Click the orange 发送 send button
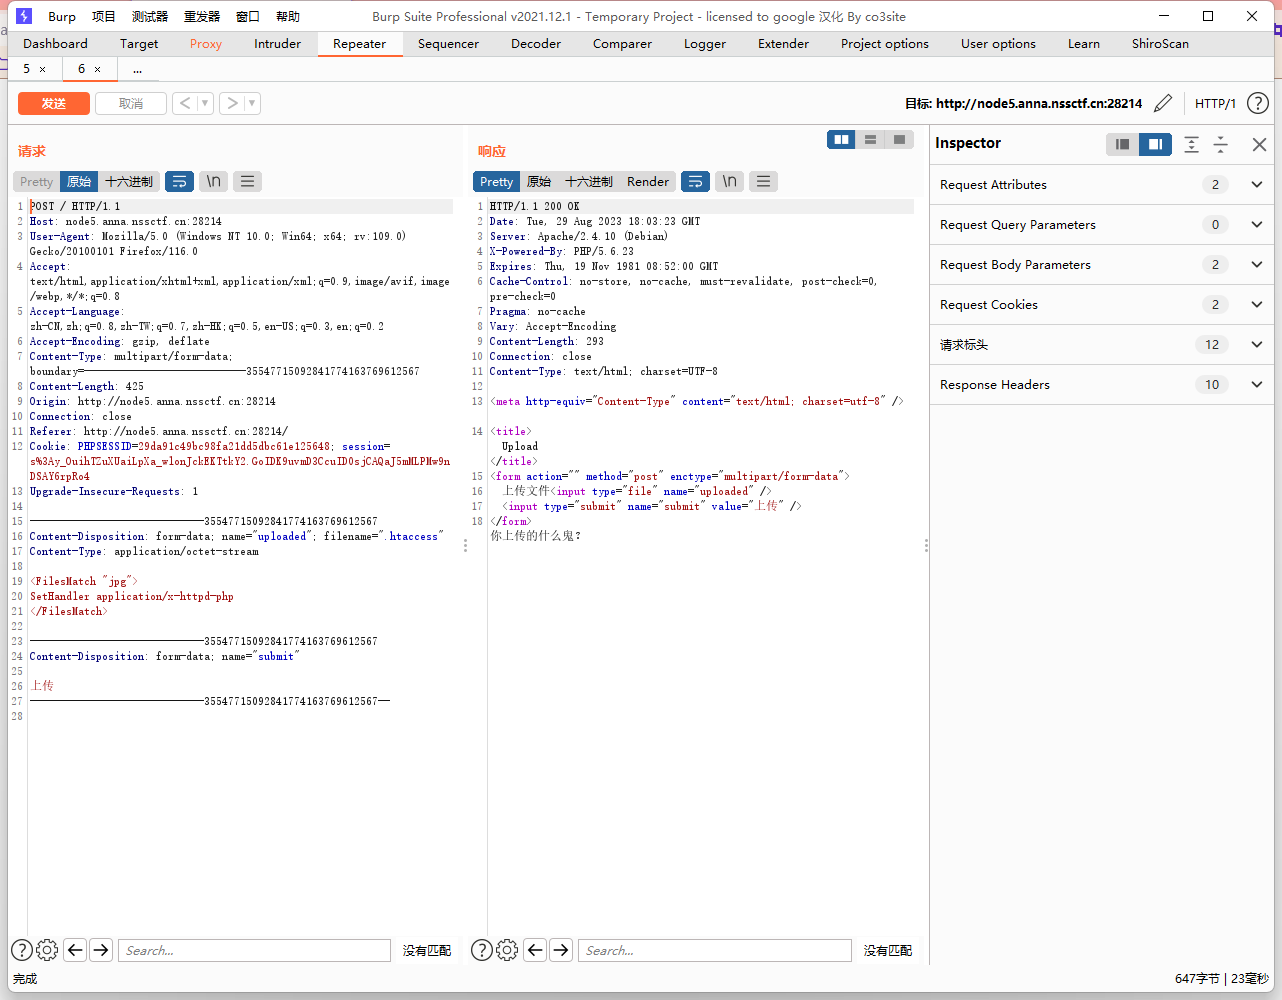This screenshot has height=1000, width=1282. click(54, 103)
